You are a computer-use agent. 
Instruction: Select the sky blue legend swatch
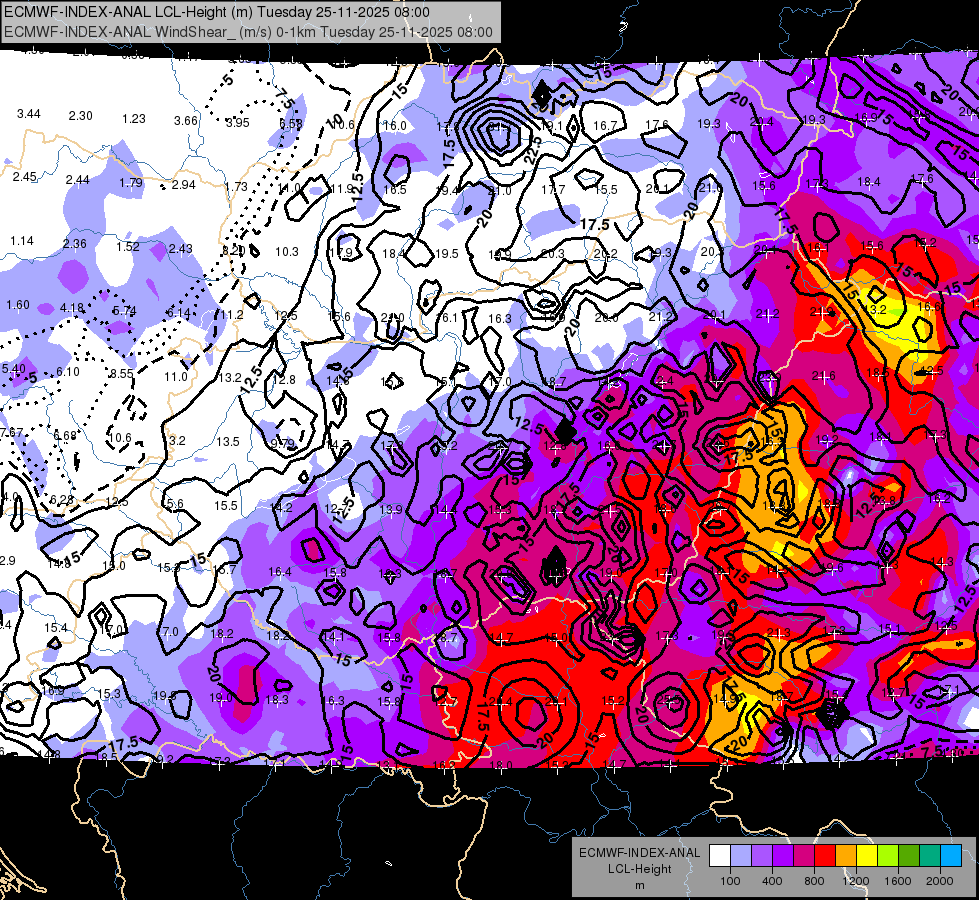tap(952, 856)
